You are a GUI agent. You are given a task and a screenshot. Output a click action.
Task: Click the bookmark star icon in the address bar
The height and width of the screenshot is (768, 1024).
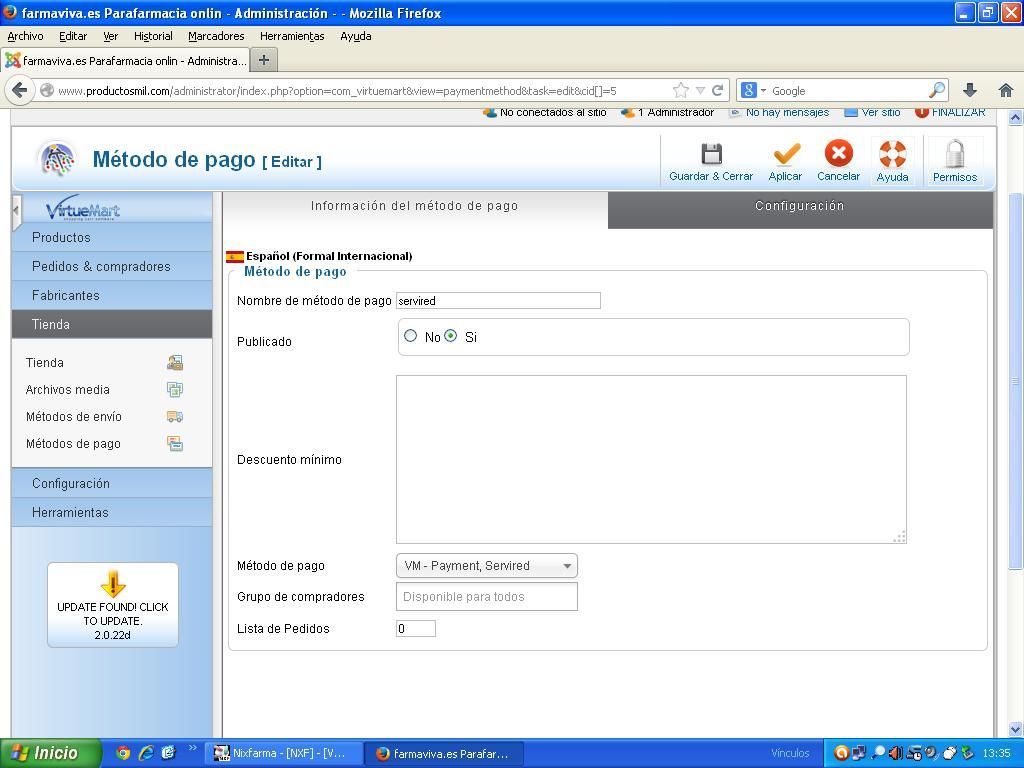(680, 90)
